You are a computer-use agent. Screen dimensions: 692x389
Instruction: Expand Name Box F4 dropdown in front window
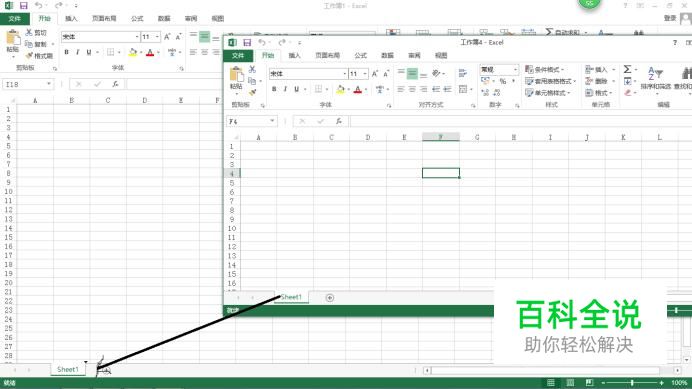point(272,121)
